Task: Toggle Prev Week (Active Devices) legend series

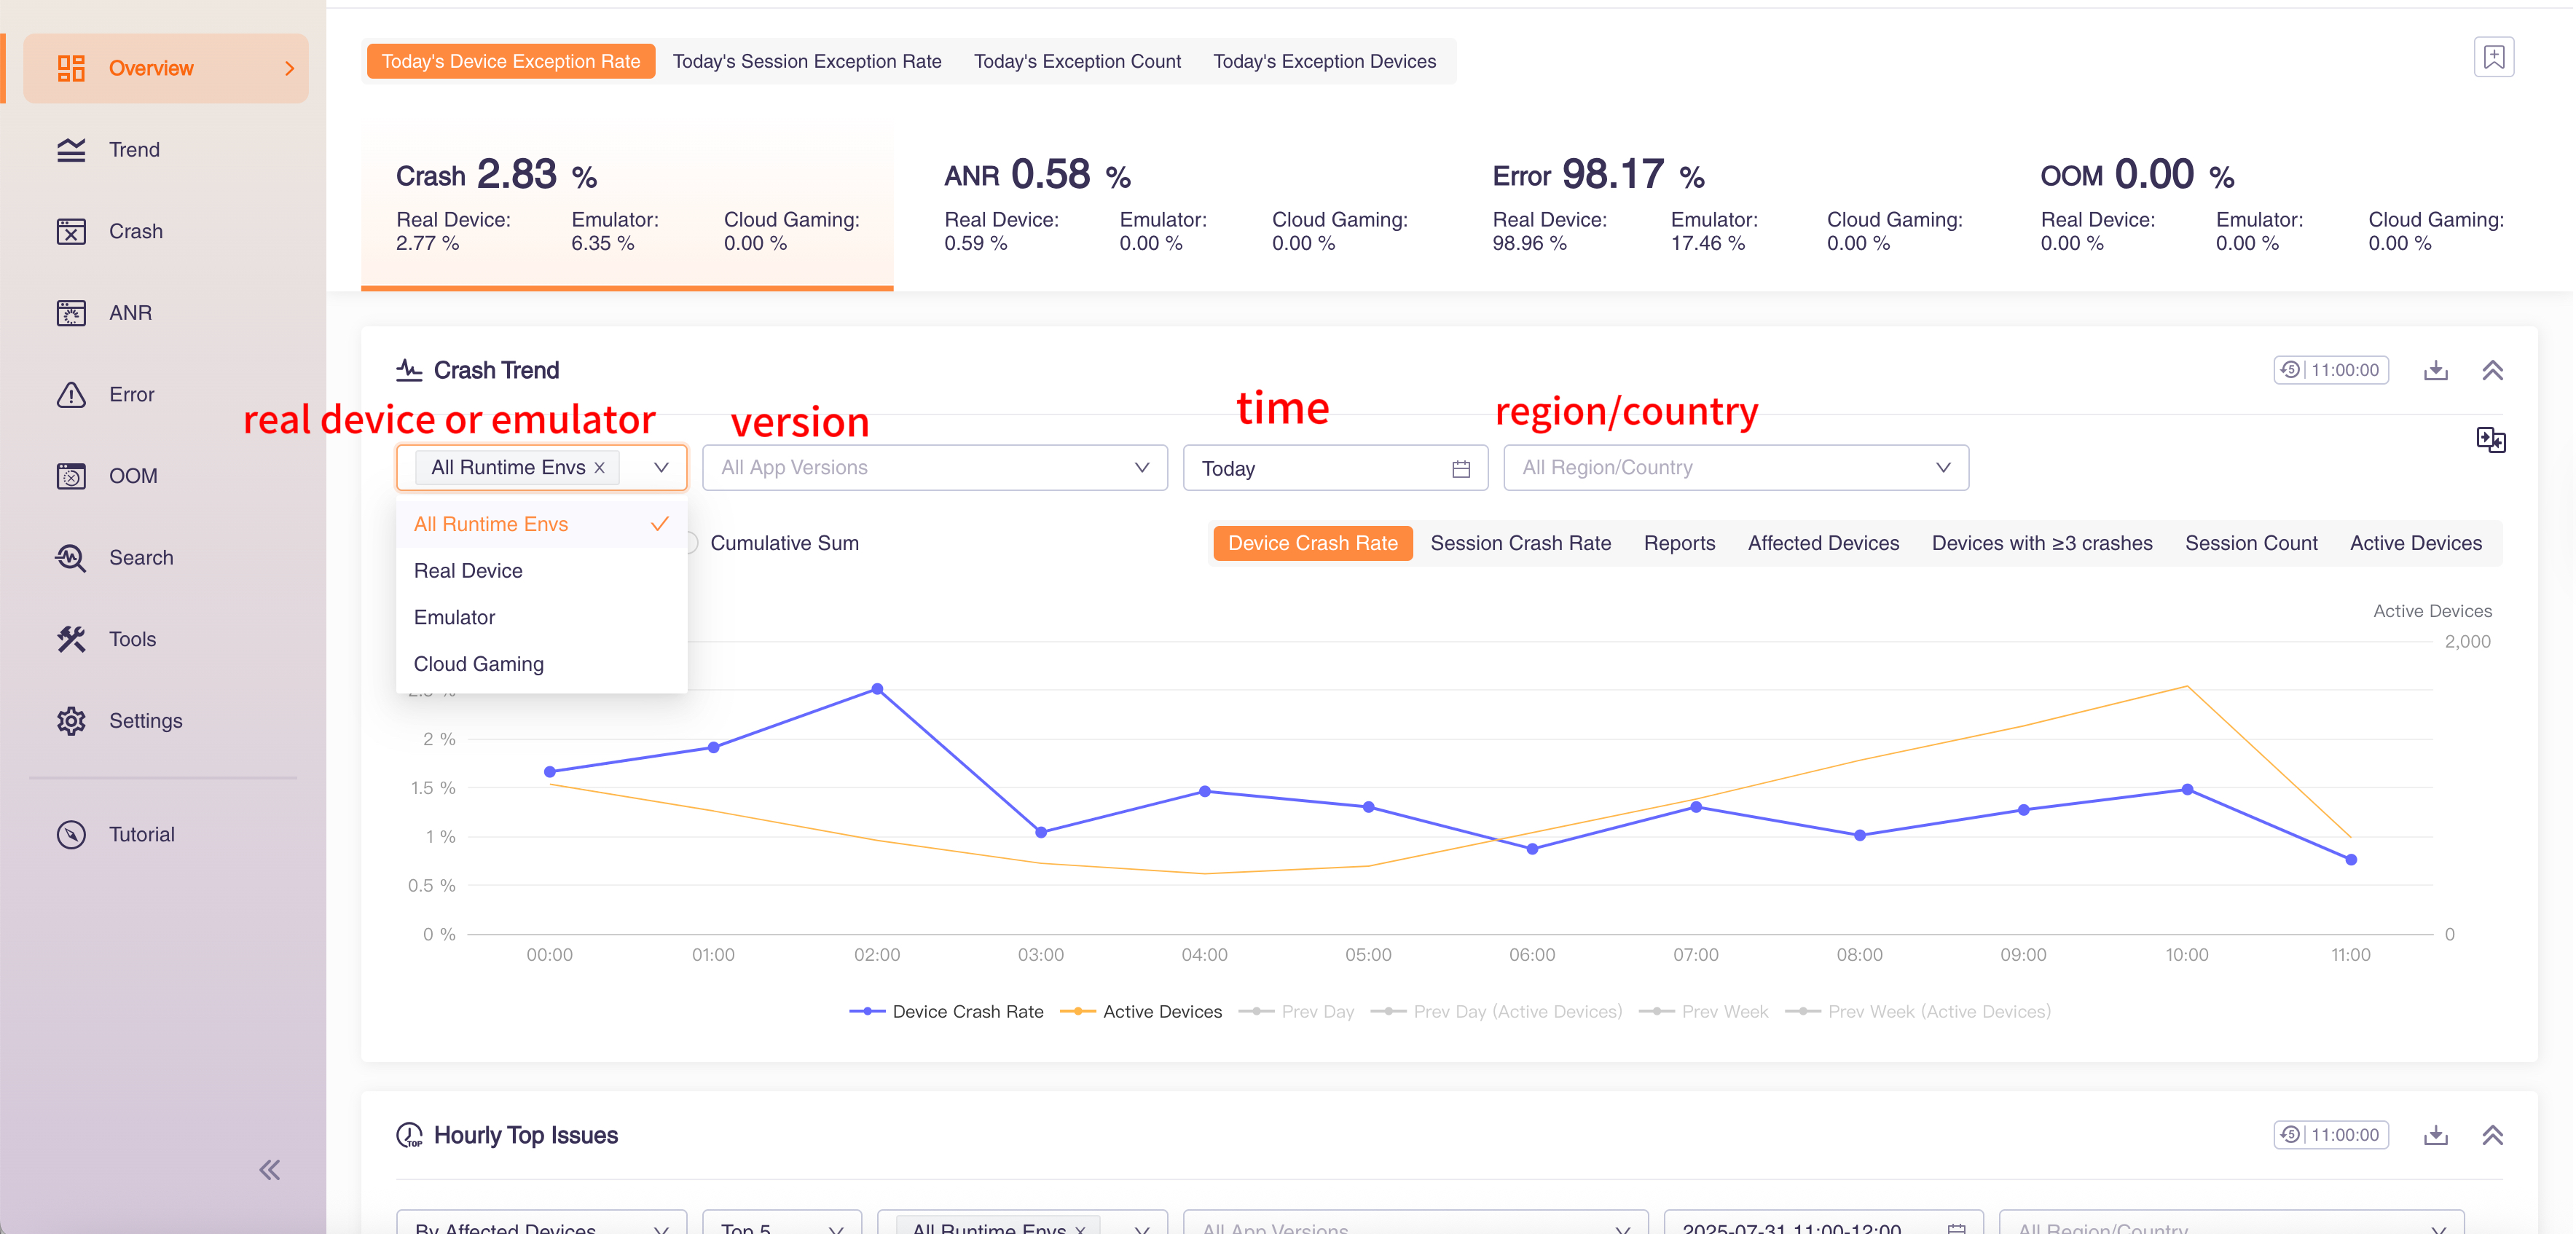Action: 1918,1012
